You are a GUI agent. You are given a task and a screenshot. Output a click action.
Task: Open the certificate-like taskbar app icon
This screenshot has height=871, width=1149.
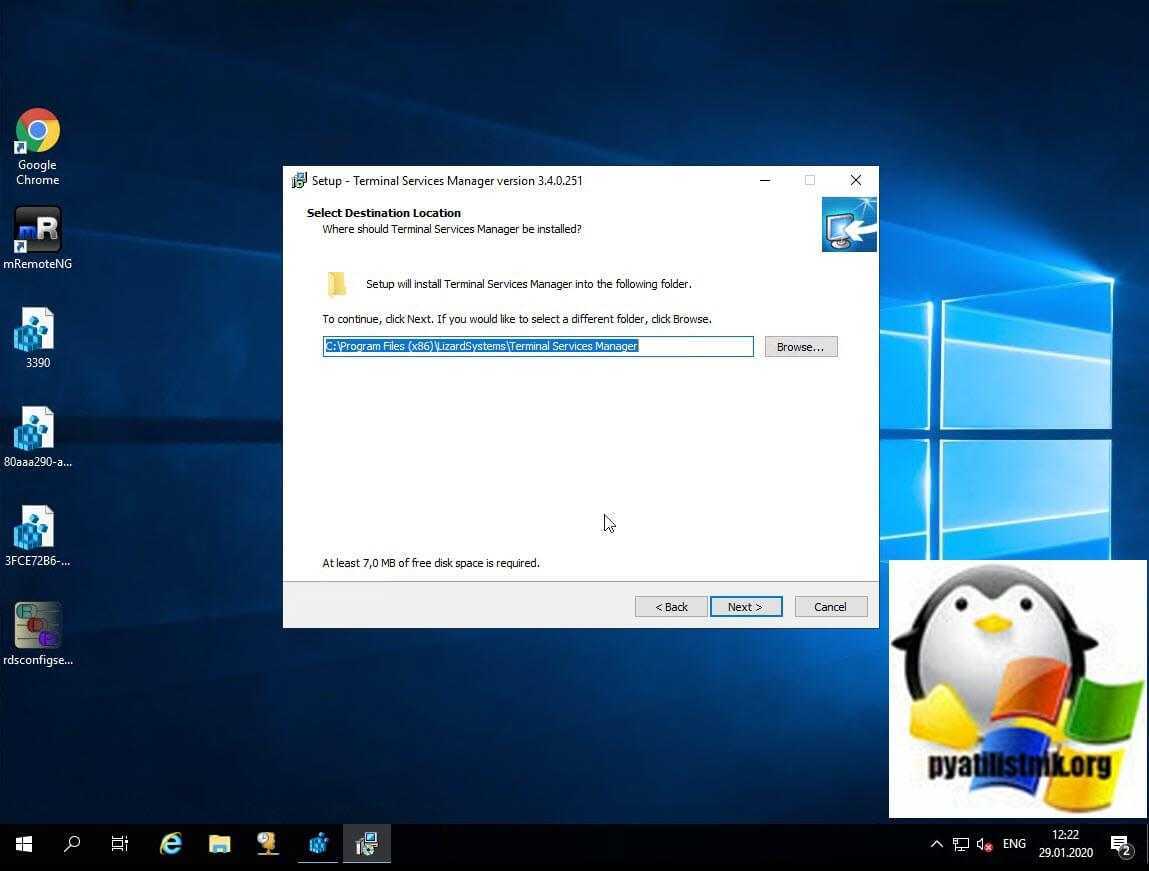tap(267, 844)
